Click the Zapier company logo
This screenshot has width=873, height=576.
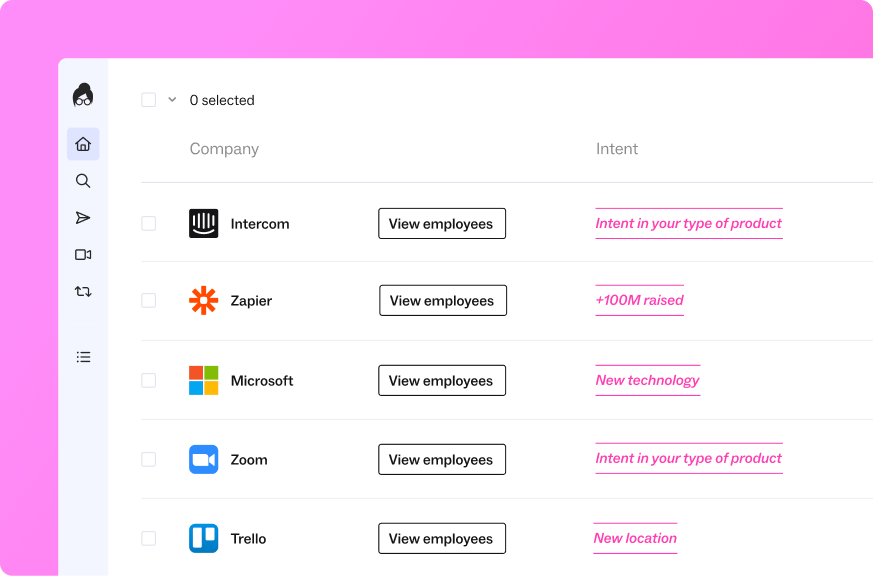pyautogui.click(x=203, y=301)
